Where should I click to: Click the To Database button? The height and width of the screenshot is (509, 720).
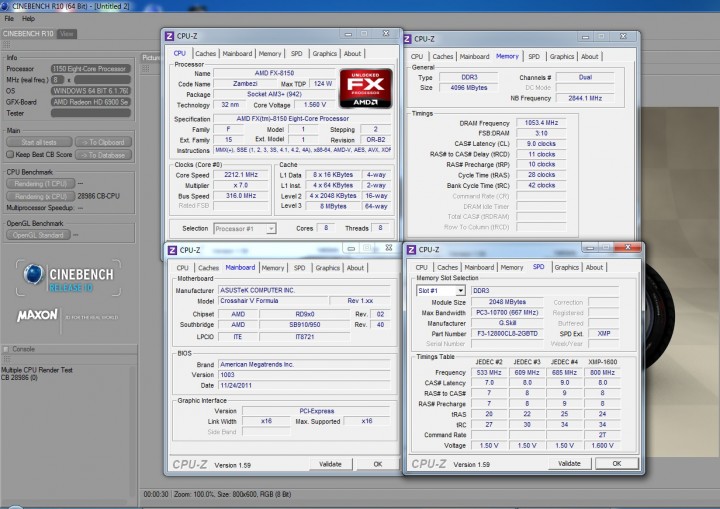[x=103, y=155]
